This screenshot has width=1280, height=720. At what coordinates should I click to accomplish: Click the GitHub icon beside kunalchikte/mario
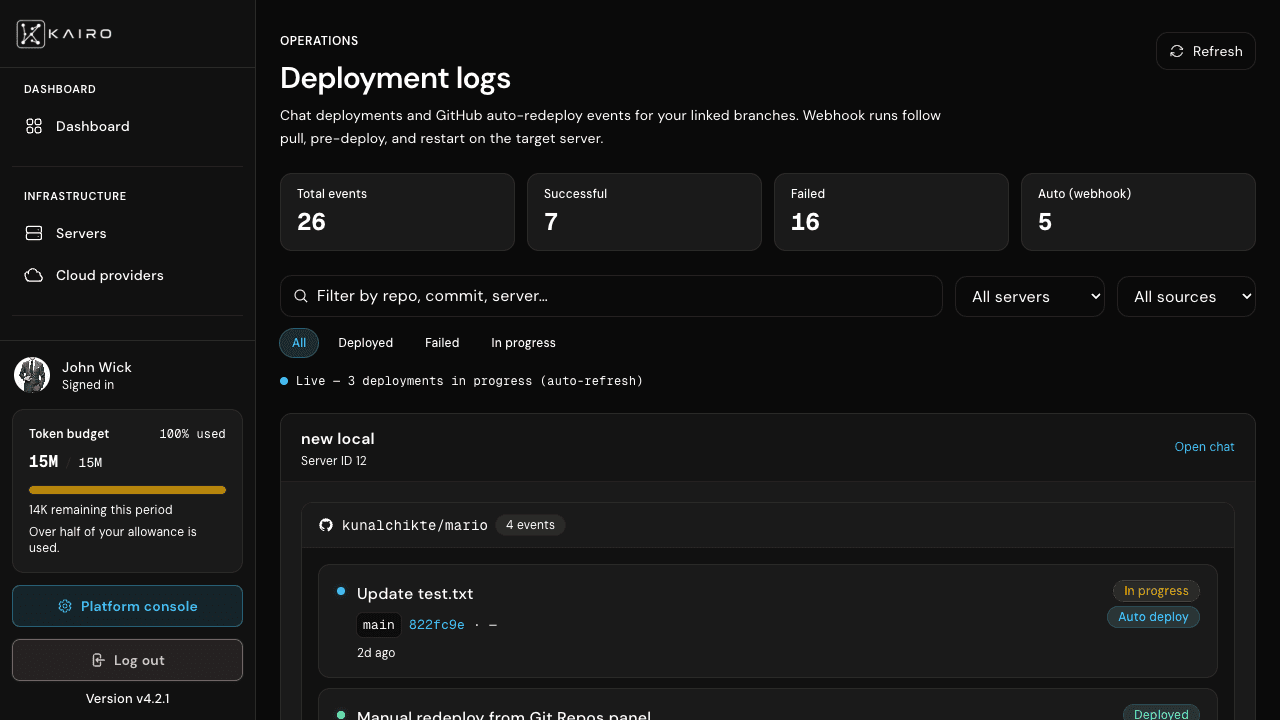pos(326,525)
